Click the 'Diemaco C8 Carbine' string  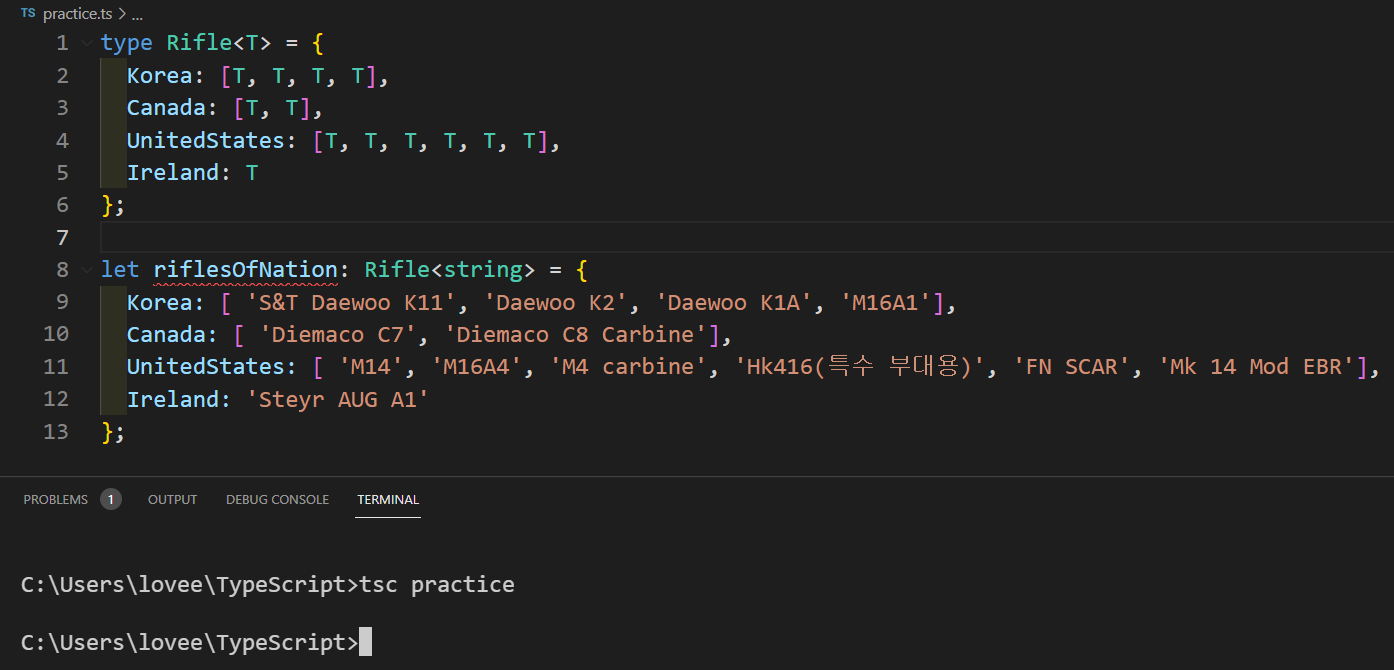coord(574,335)
